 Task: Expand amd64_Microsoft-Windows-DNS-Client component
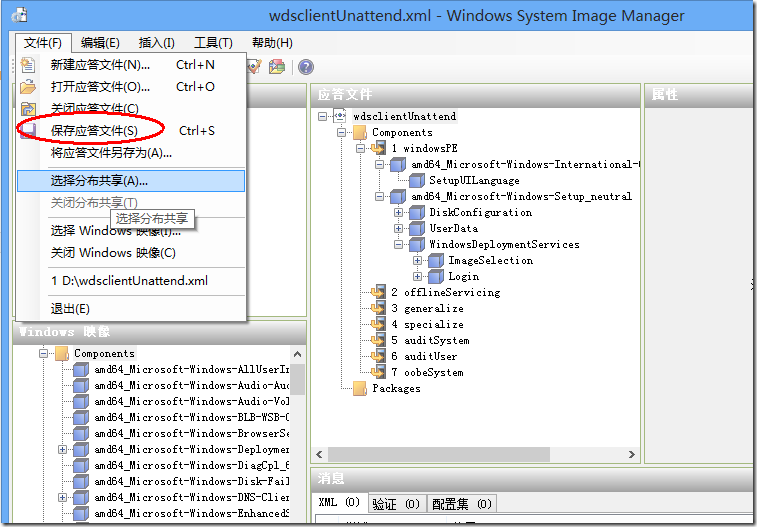tap(62, 497)
